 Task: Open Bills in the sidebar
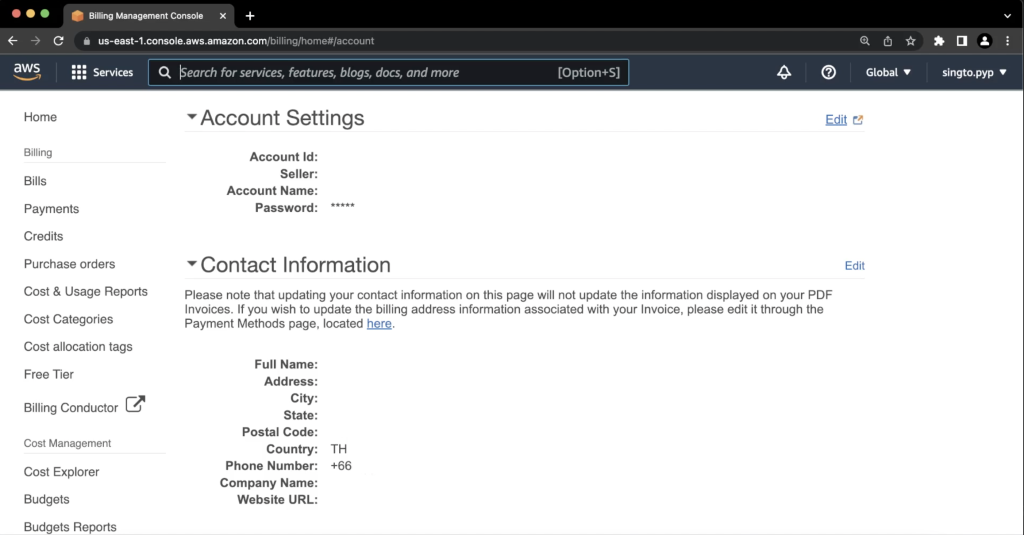click(x=35, y=181)
